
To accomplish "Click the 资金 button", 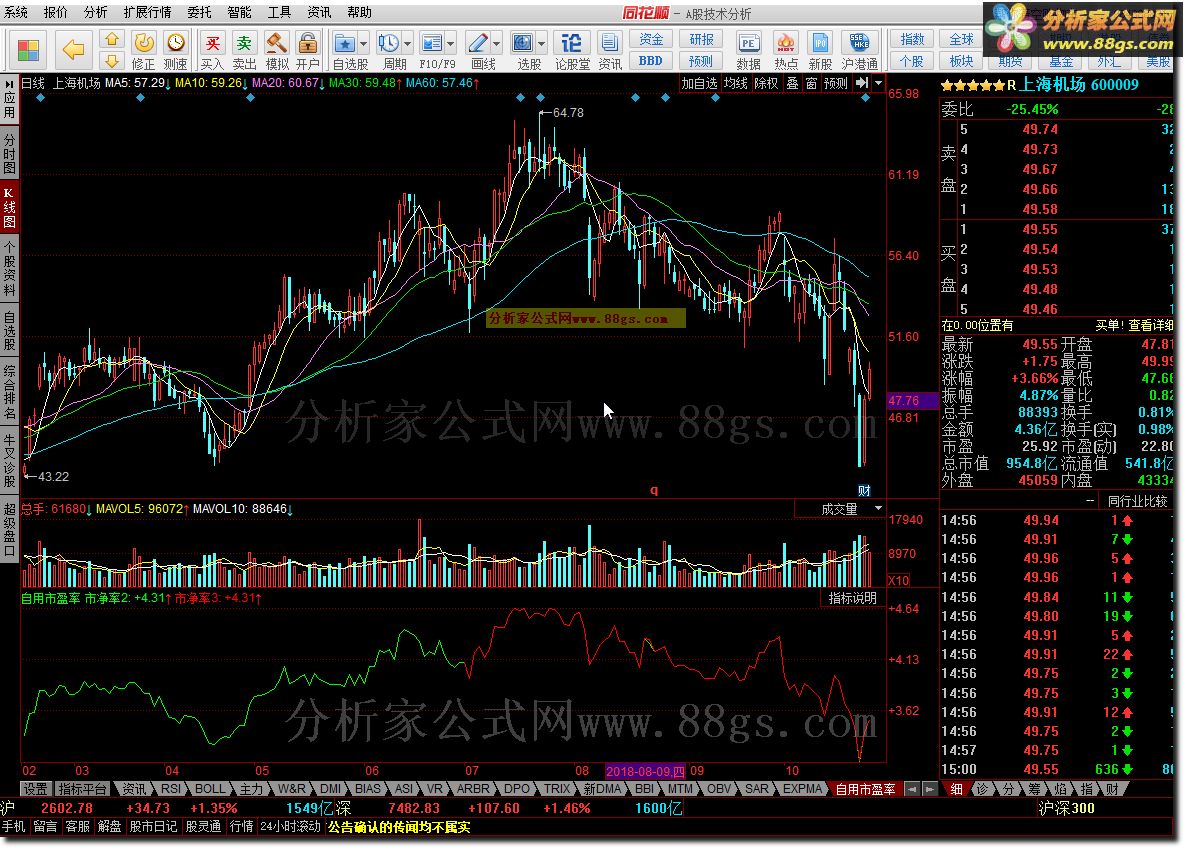I will [651, 39].
